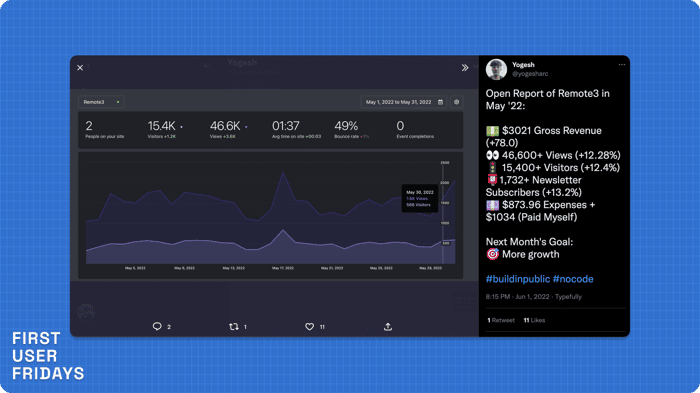Share the tweet via upload icon

click(388, 327)
